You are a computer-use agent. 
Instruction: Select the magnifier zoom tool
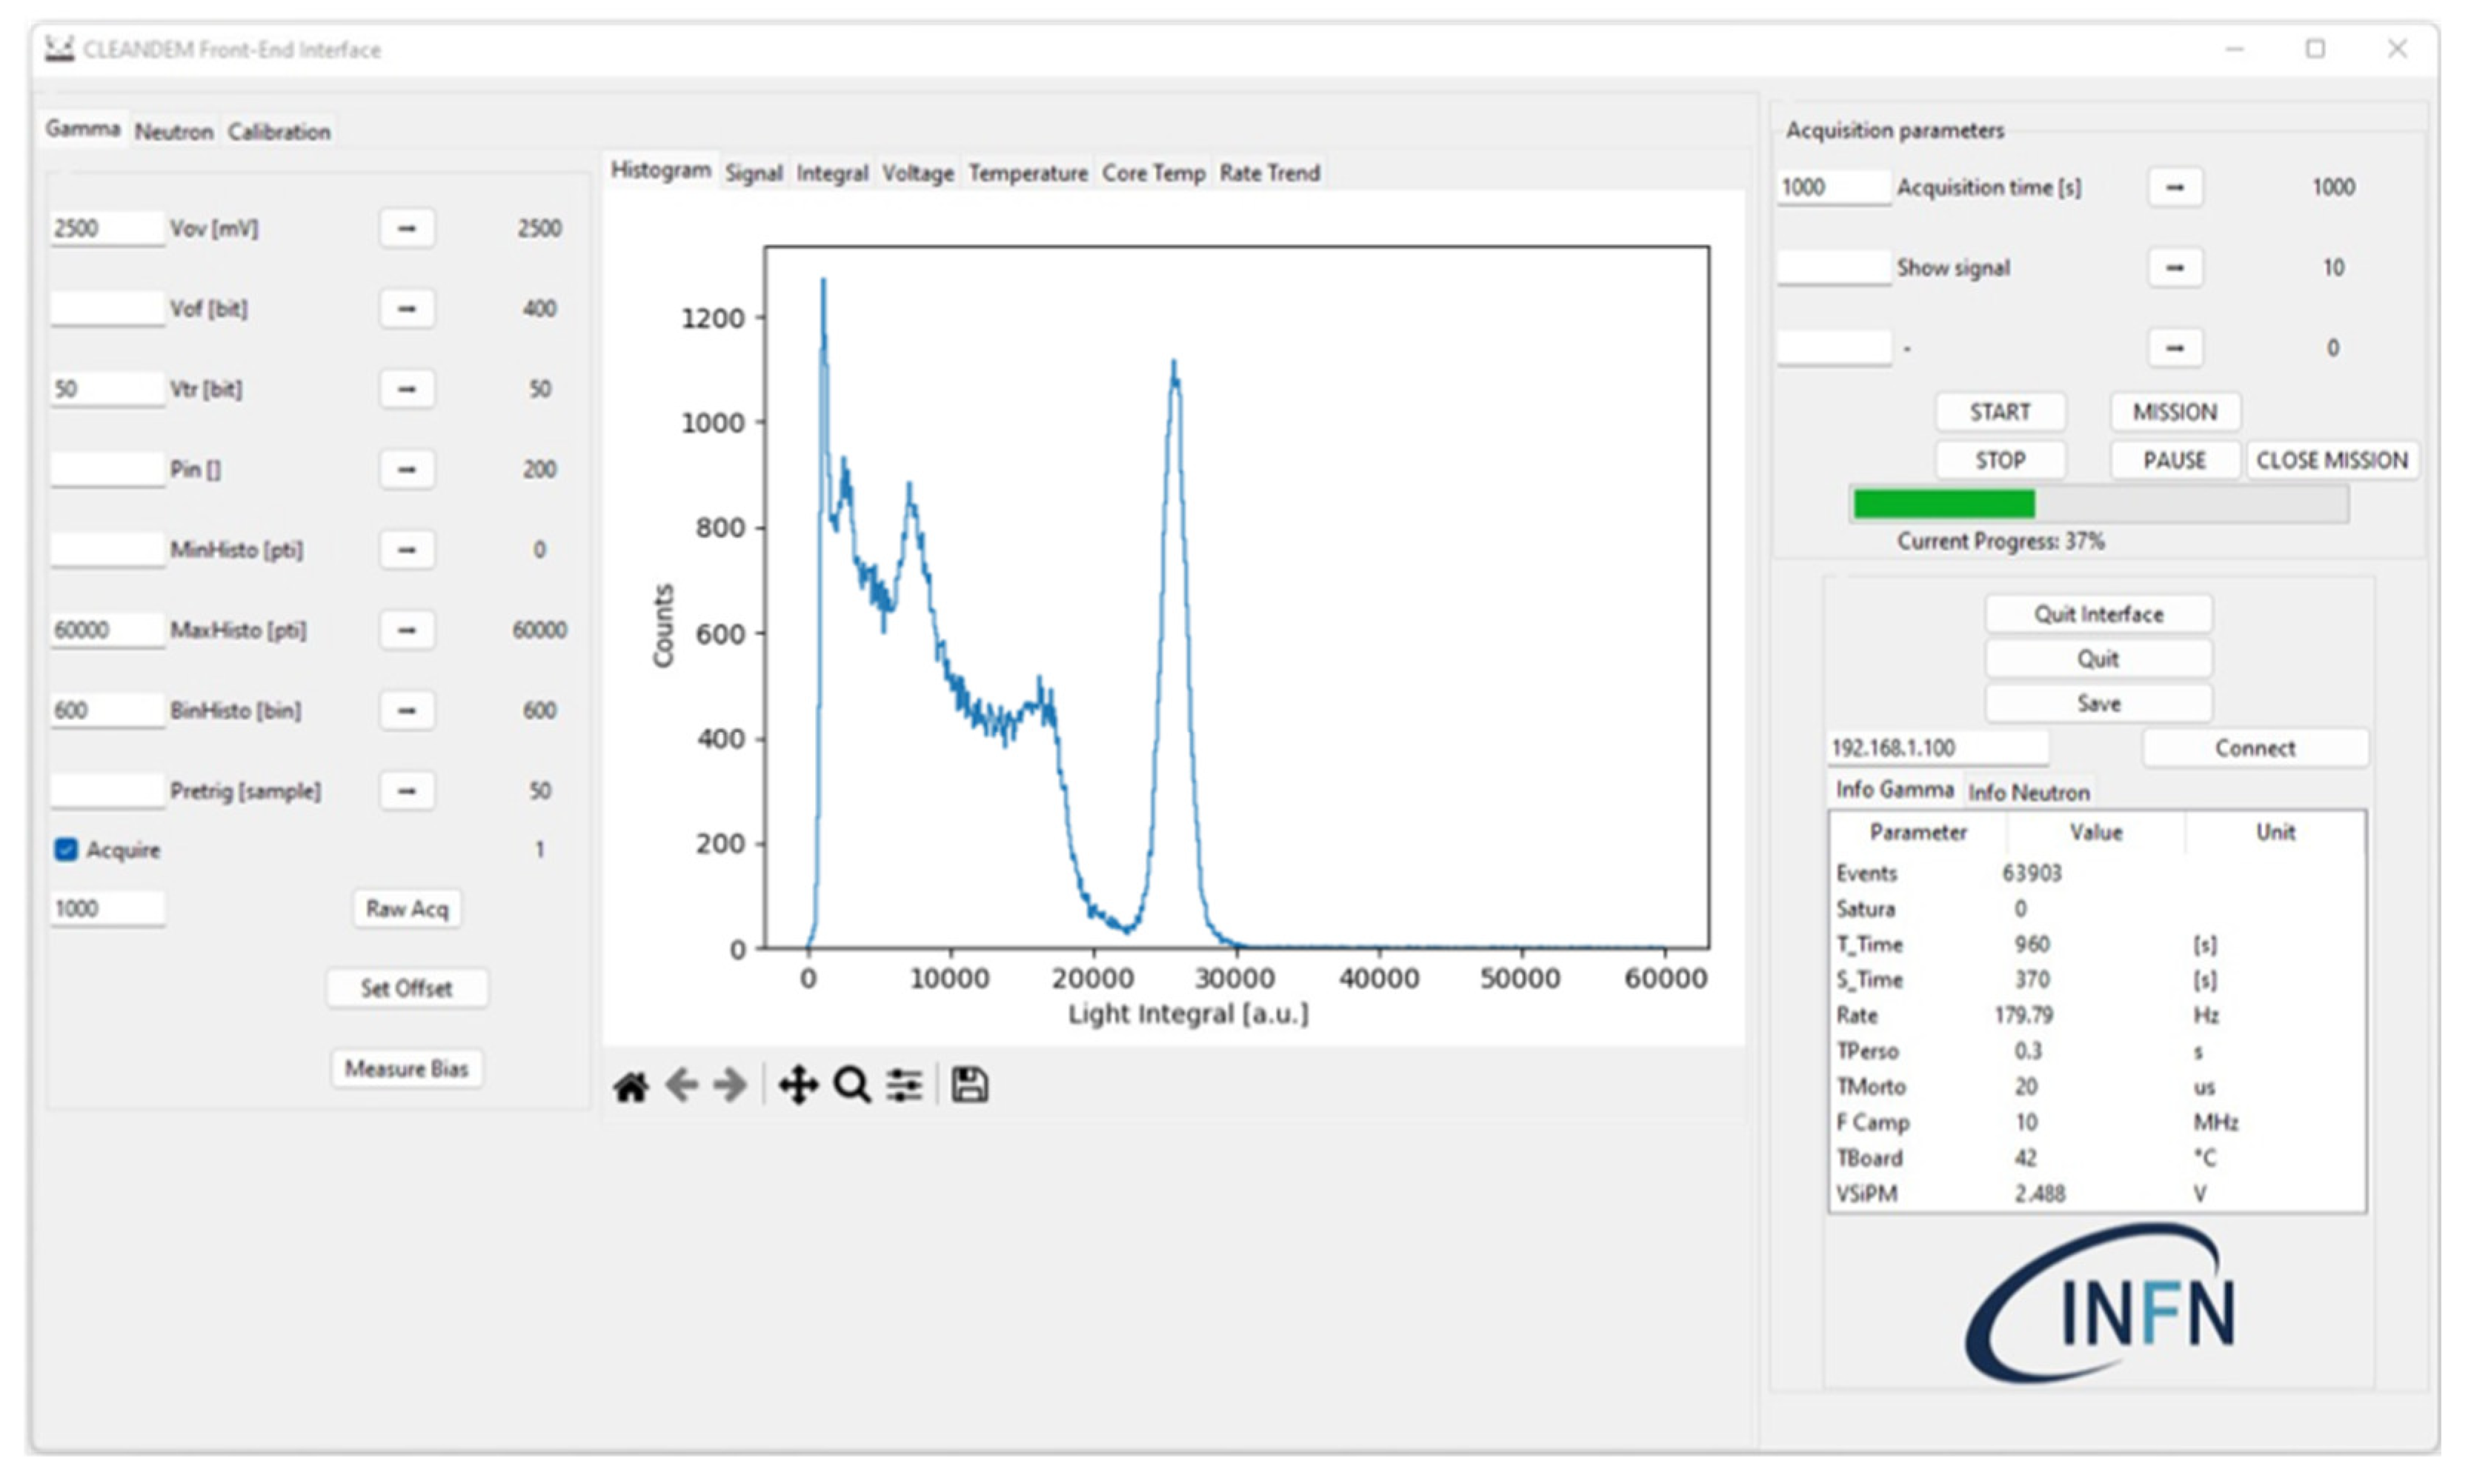pos(852,1085)
